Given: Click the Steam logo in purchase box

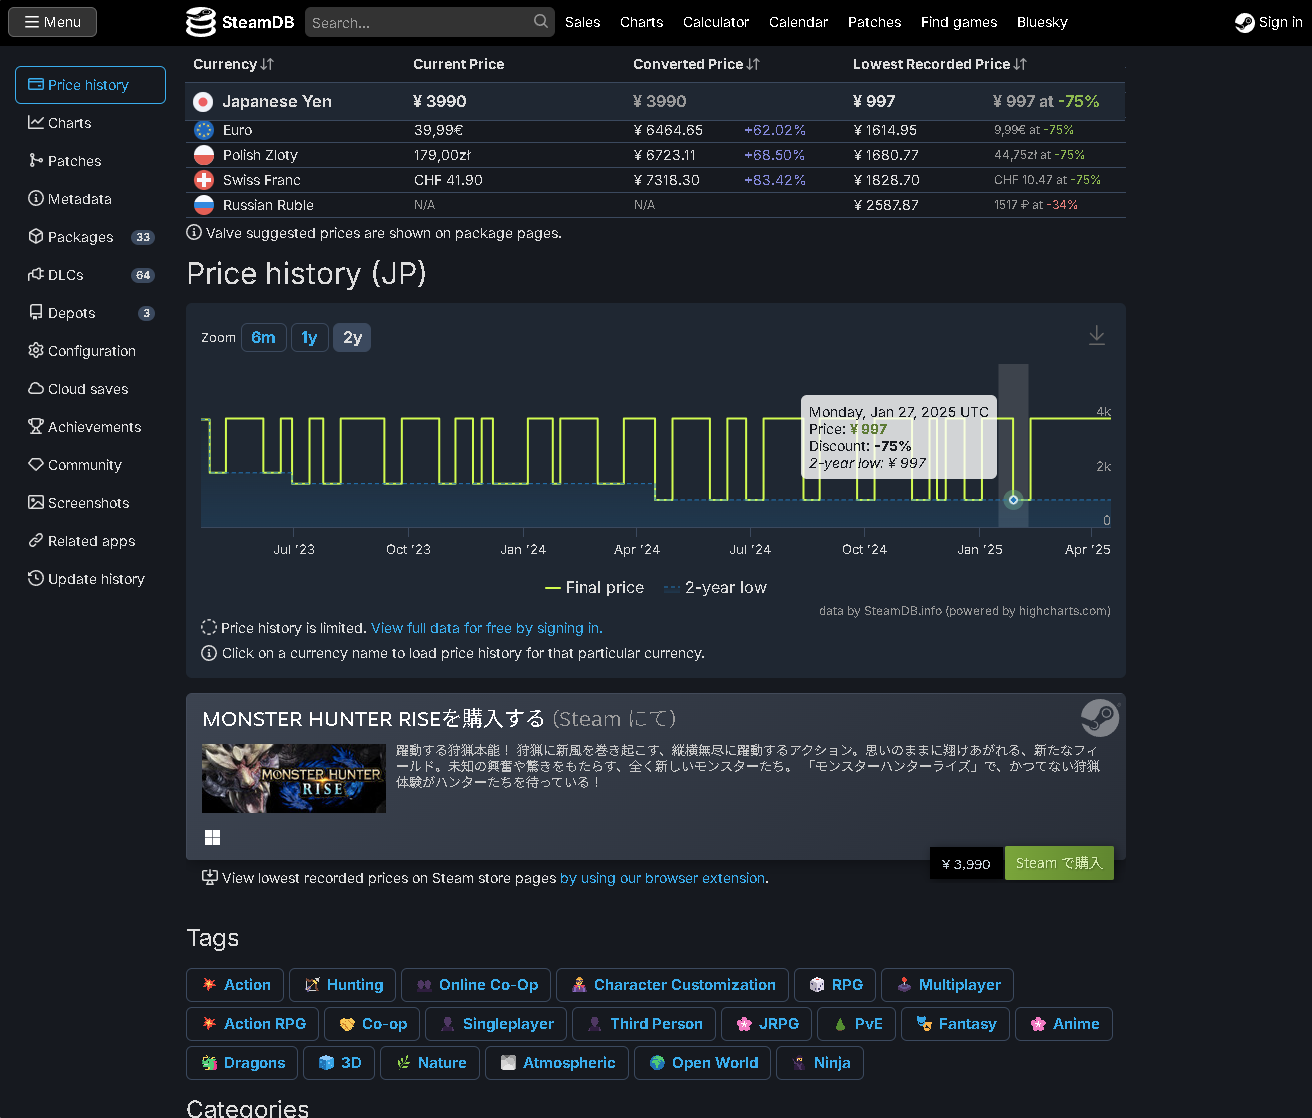Looking at the screenshot, I should [1100, 718].
